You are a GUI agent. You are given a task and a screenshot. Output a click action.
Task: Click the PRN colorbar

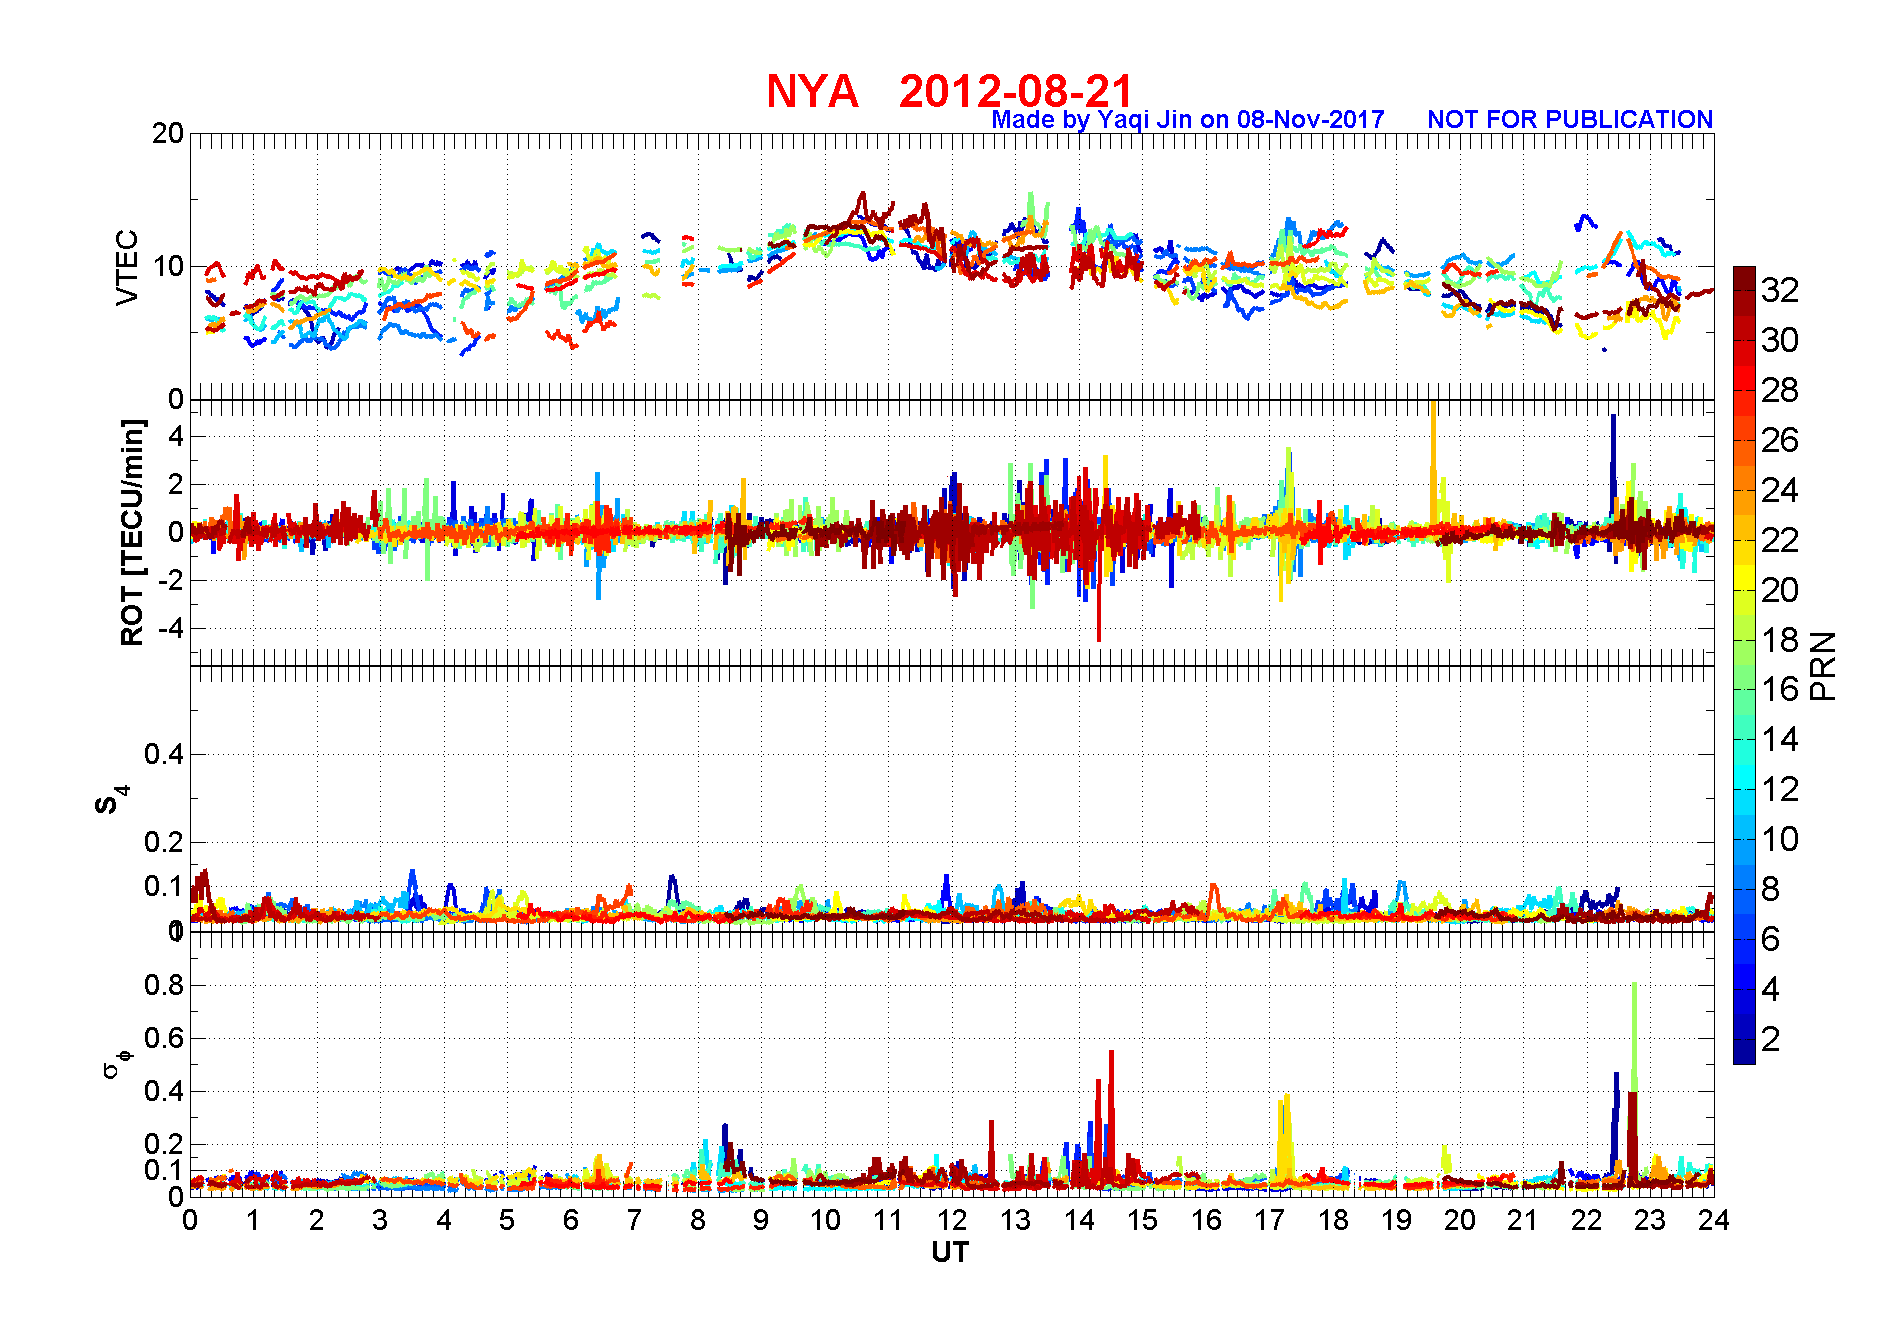coord(1744,665)
